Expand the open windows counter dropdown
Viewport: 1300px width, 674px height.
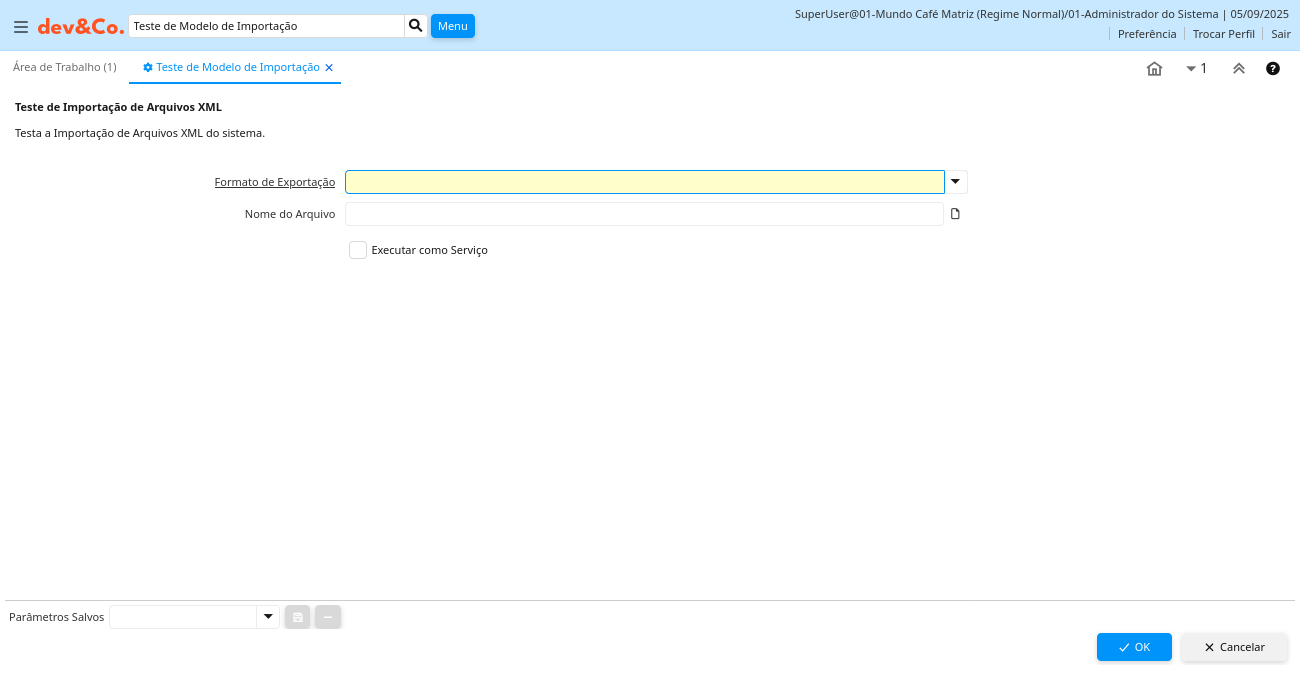1196,69
